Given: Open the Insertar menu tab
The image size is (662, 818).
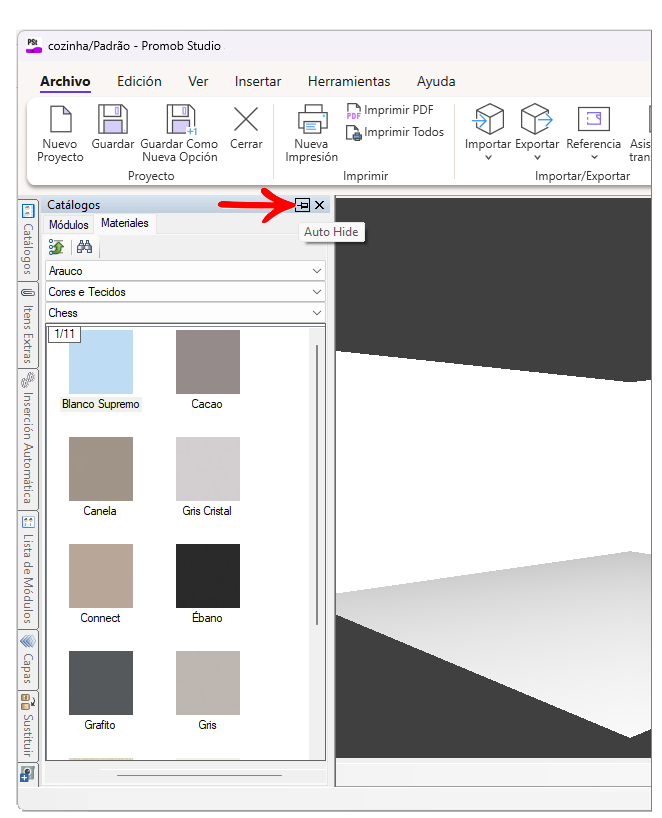Looking at the screenshot, I should pyautogui.click(x=258, y=81).
